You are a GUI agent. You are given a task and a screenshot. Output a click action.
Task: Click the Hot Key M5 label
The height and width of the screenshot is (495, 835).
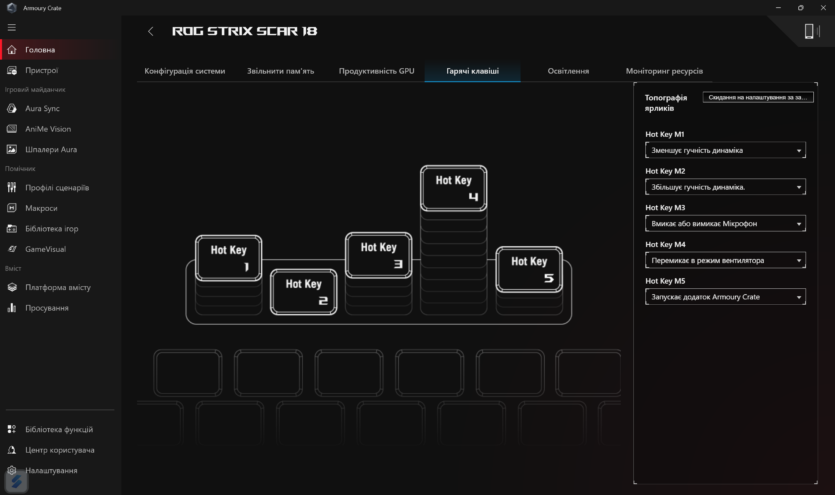665,281
